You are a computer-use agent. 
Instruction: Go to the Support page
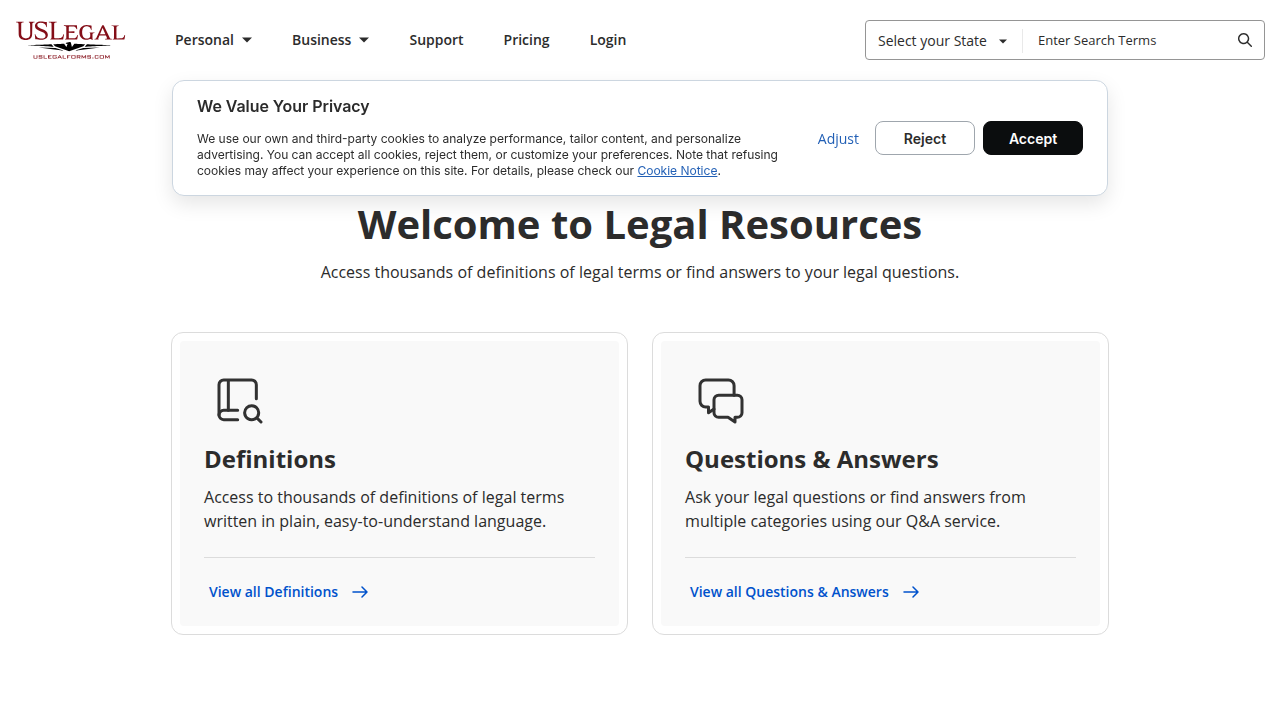click(436, 40)
